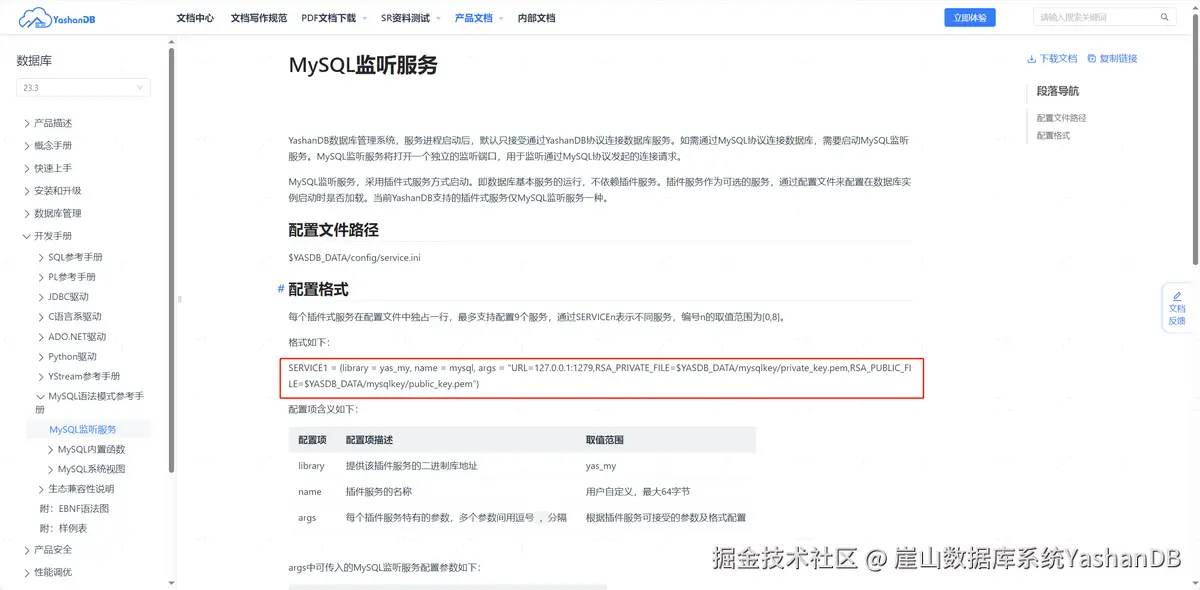The image size is (1200, 590).
Task: Expand the 生态兼容性说明 node
Action: [41, 489]
